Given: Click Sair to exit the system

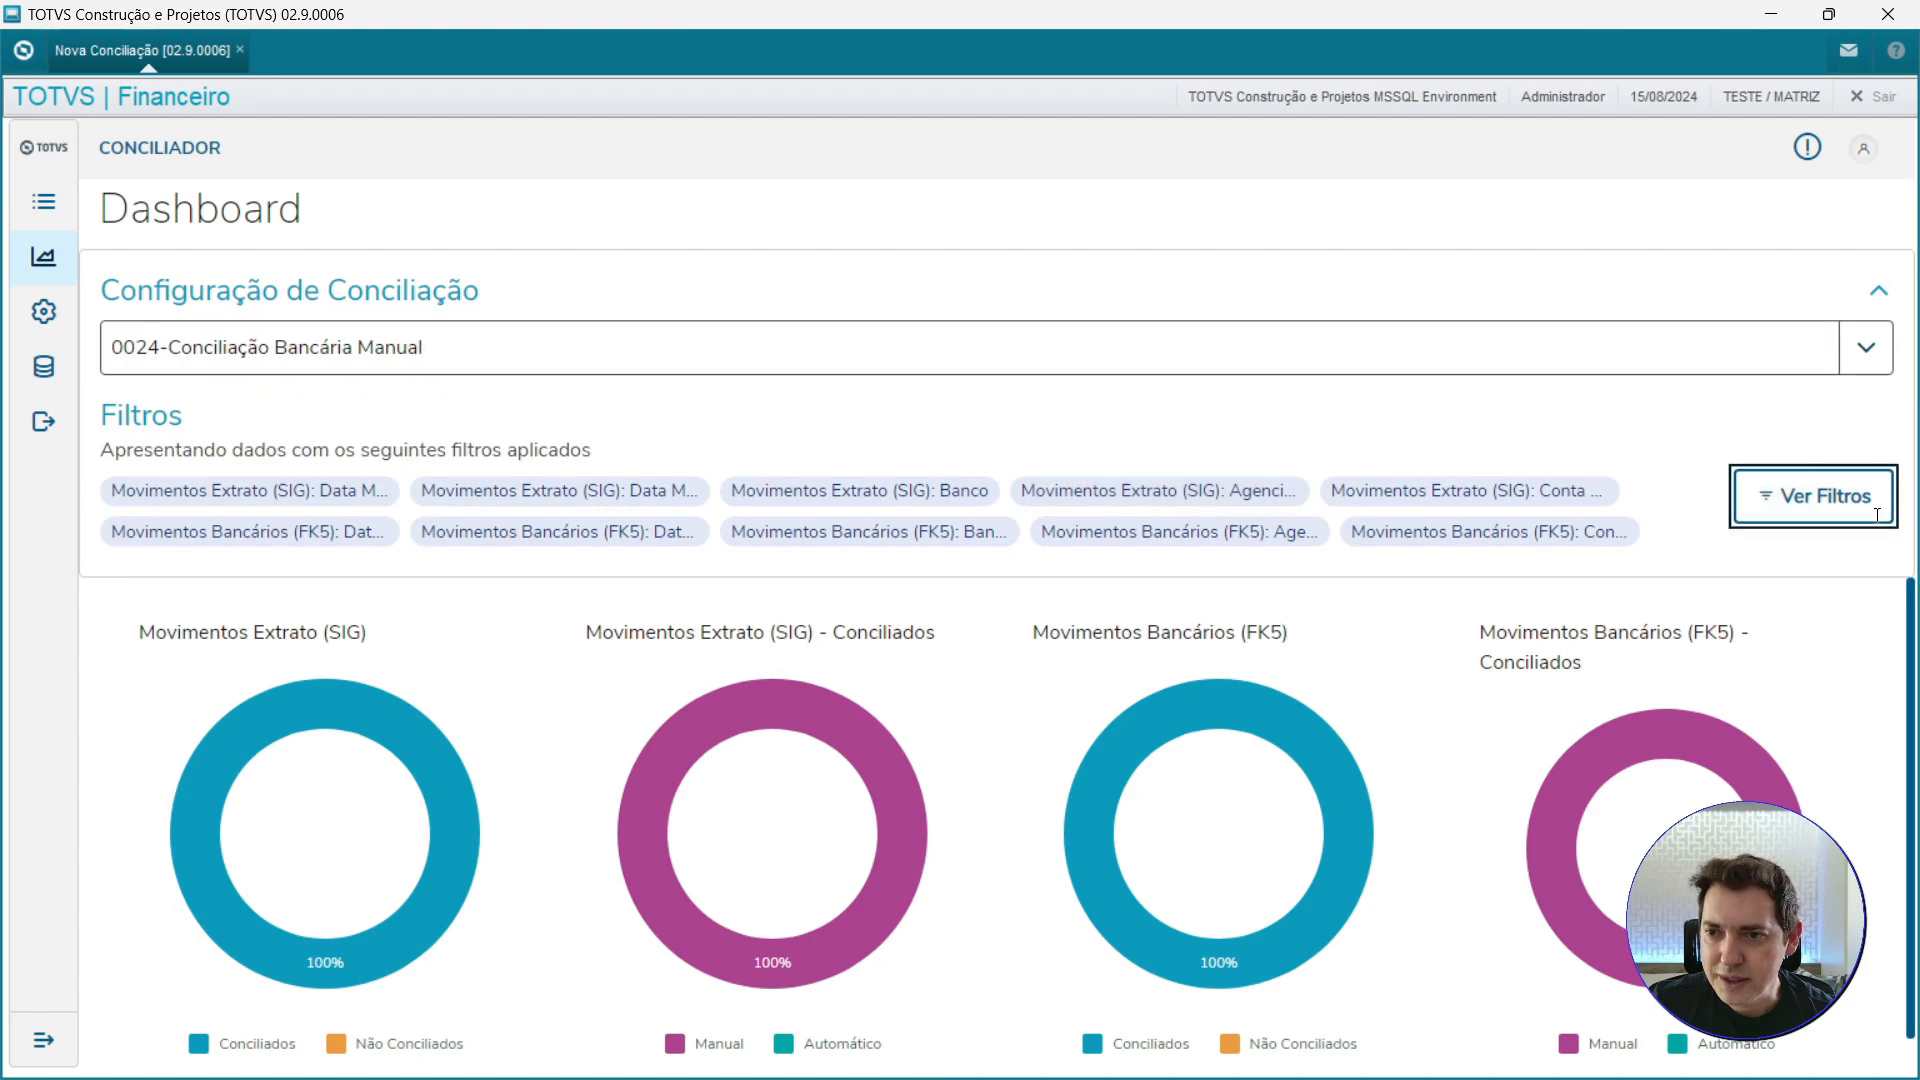Looking at the screenshot, I should [1873, 97].
